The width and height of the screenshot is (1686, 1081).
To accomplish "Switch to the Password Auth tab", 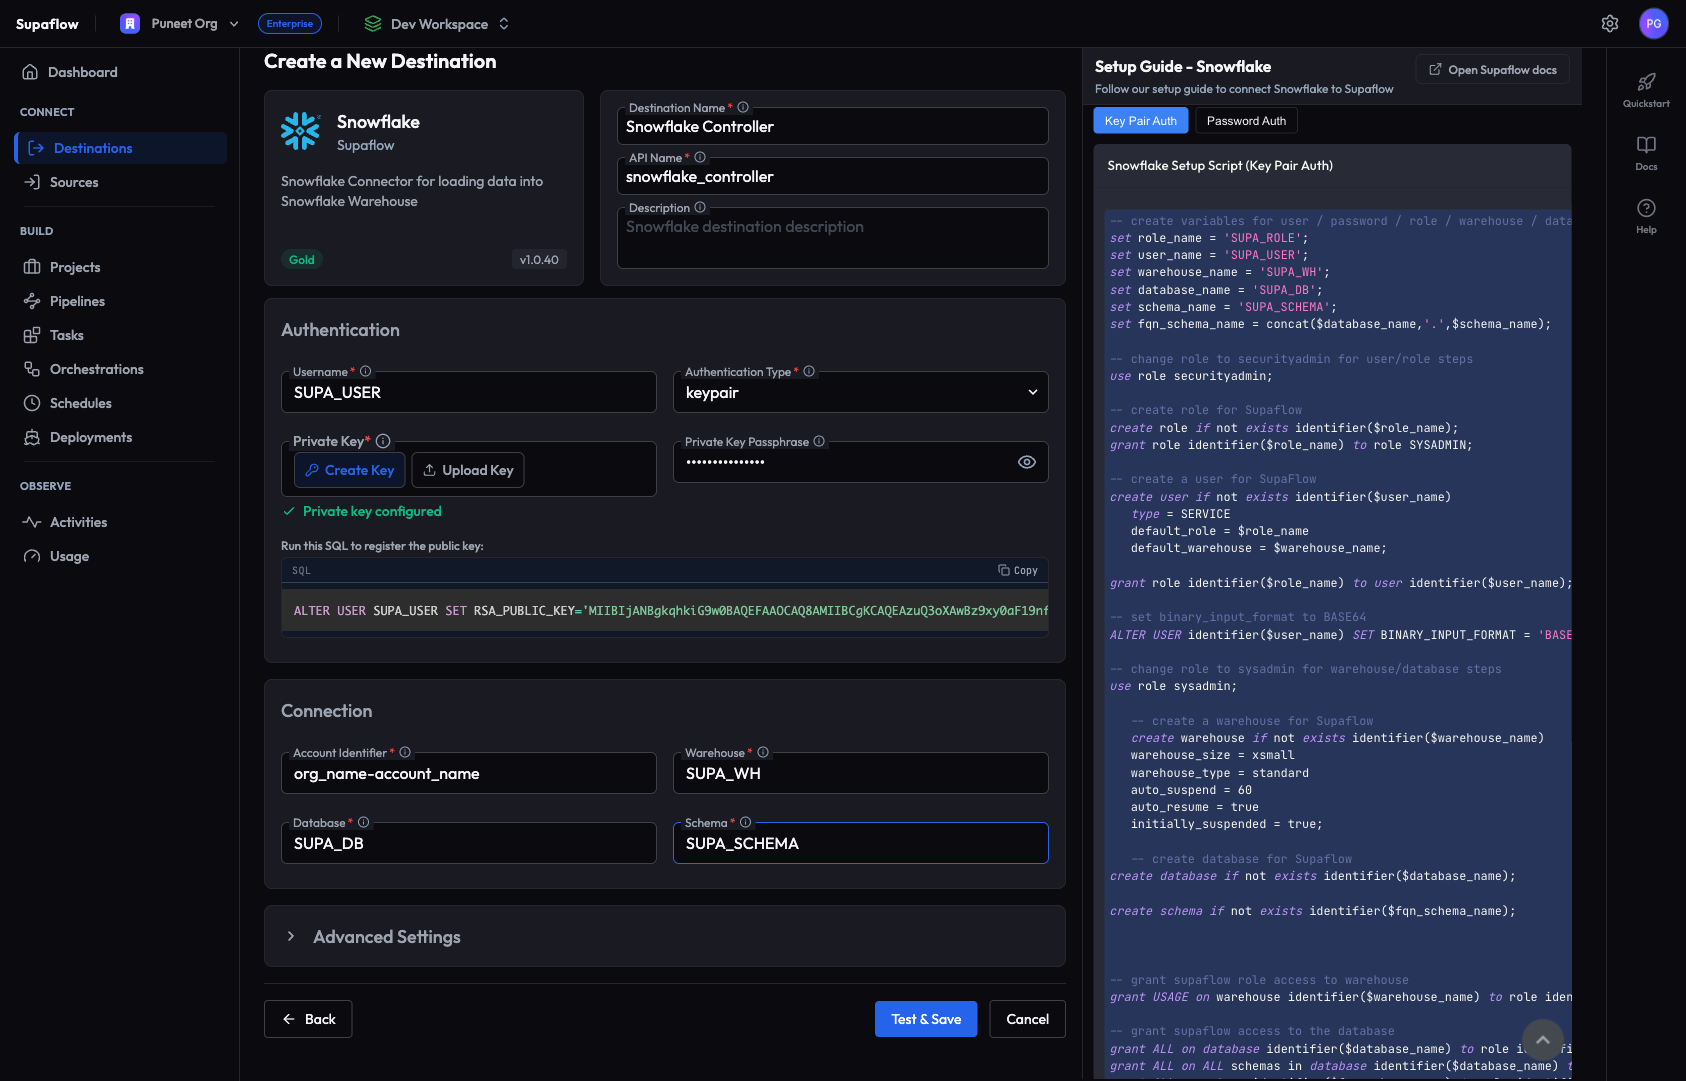I will [x=1246, y=120].
